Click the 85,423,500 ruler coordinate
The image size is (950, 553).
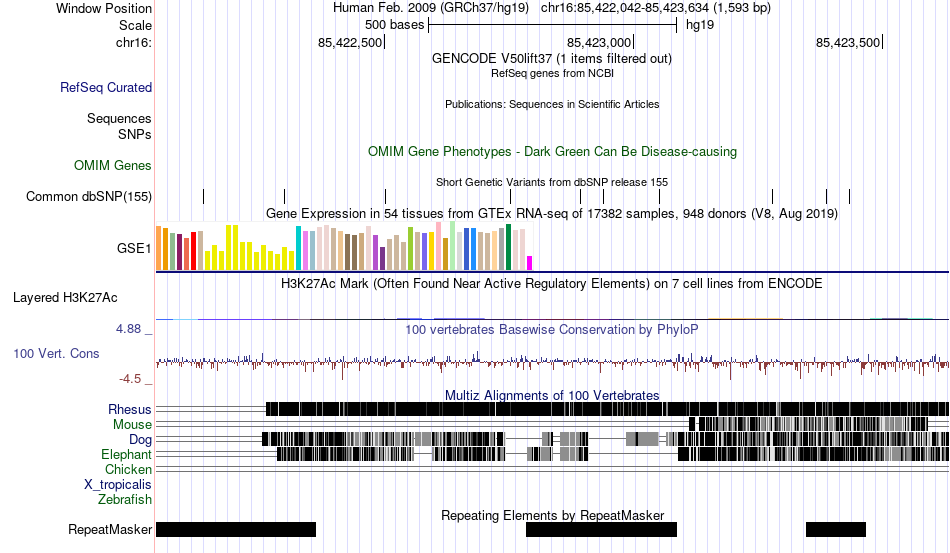click(x=848, y=42)
